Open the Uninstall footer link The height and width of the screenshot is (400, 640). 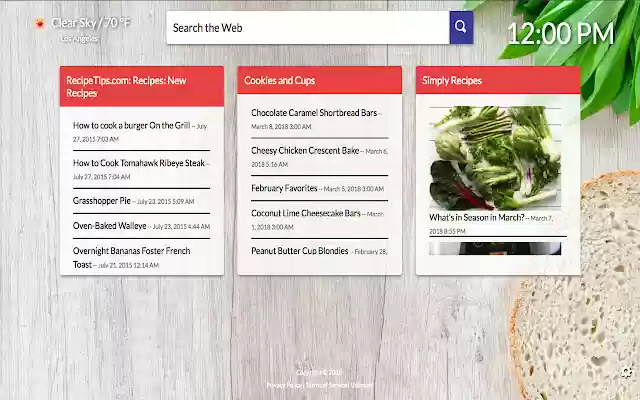[x=362, y=385]
